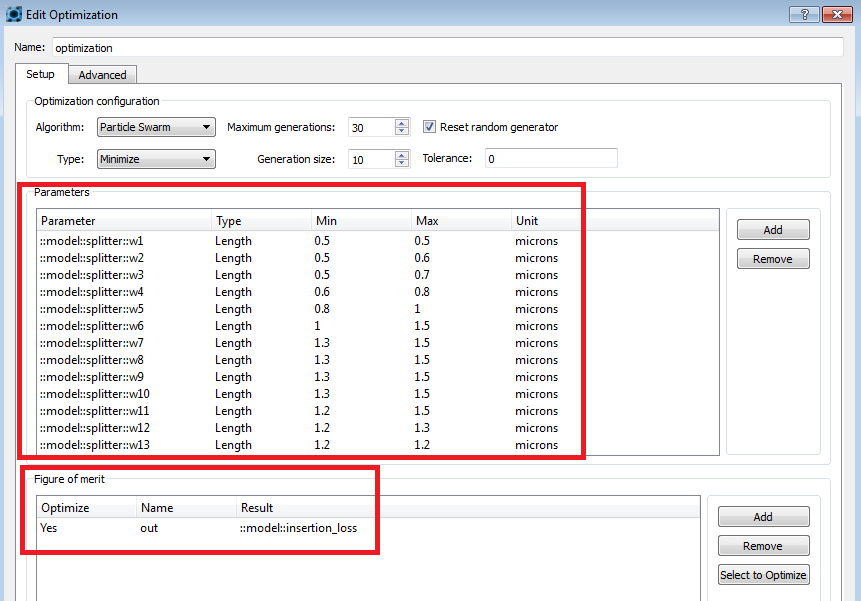
Task: Switch to the Advanced tab
Action: point(102,74)
